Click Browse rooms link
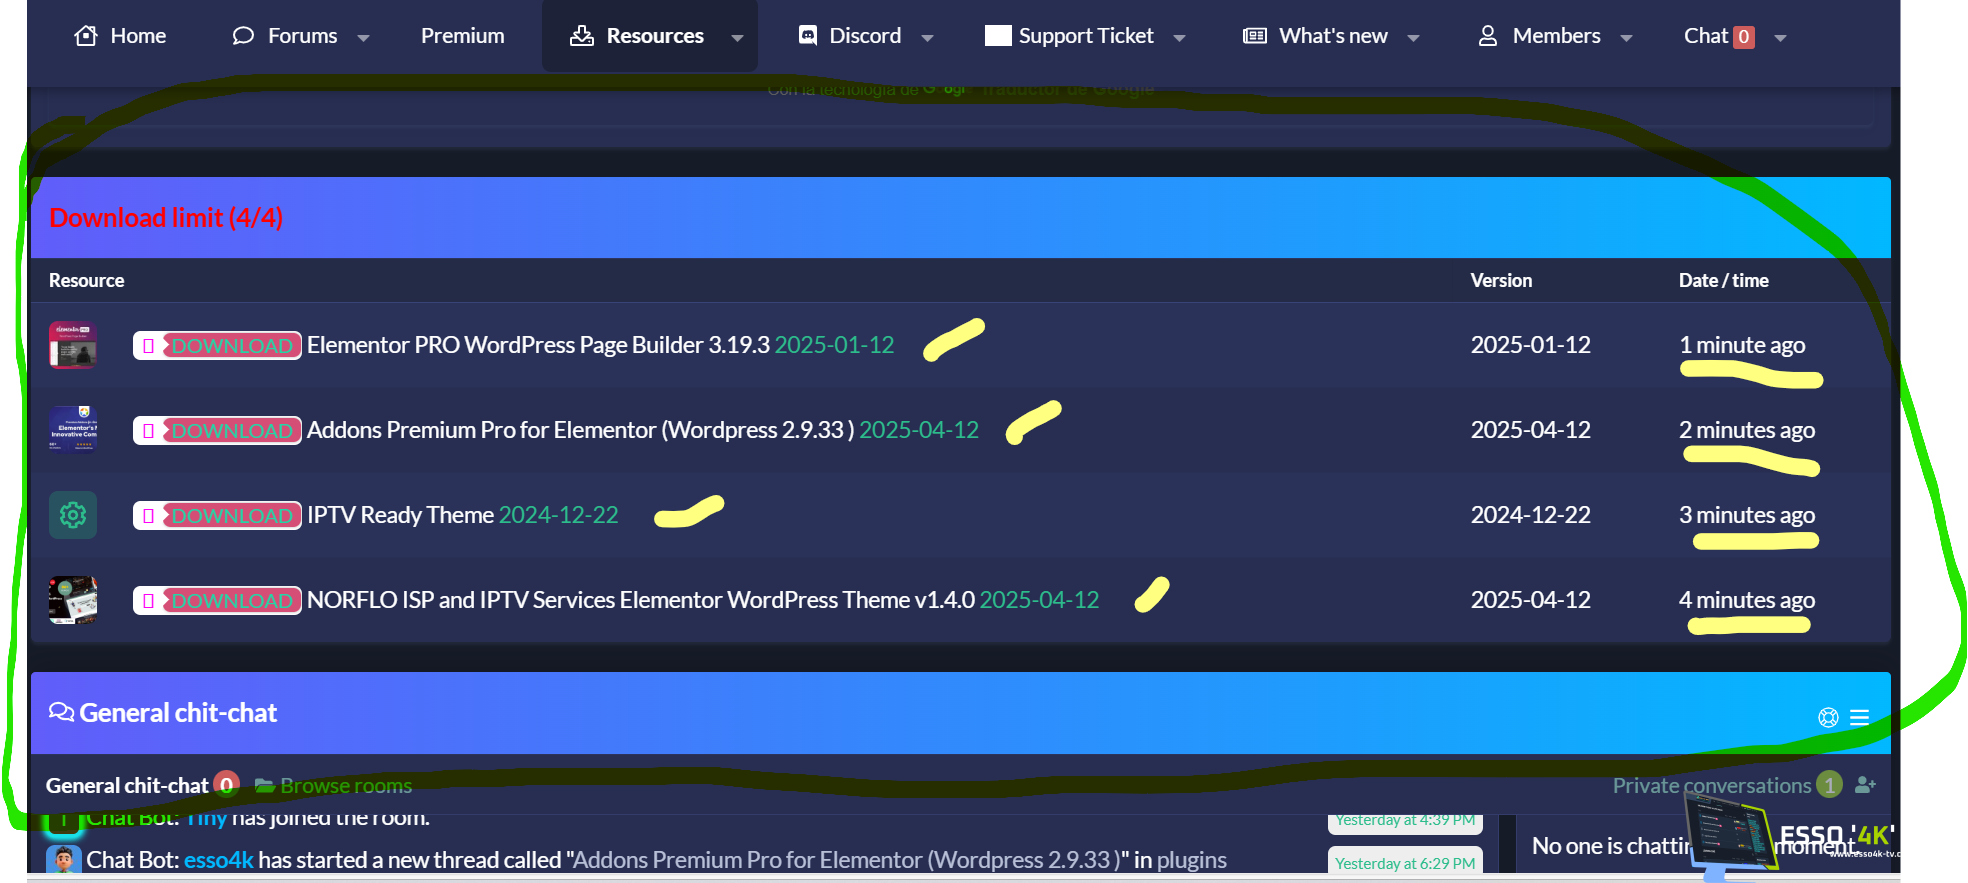This screenshot has width=1968, height=883. [x=345, y=785]
